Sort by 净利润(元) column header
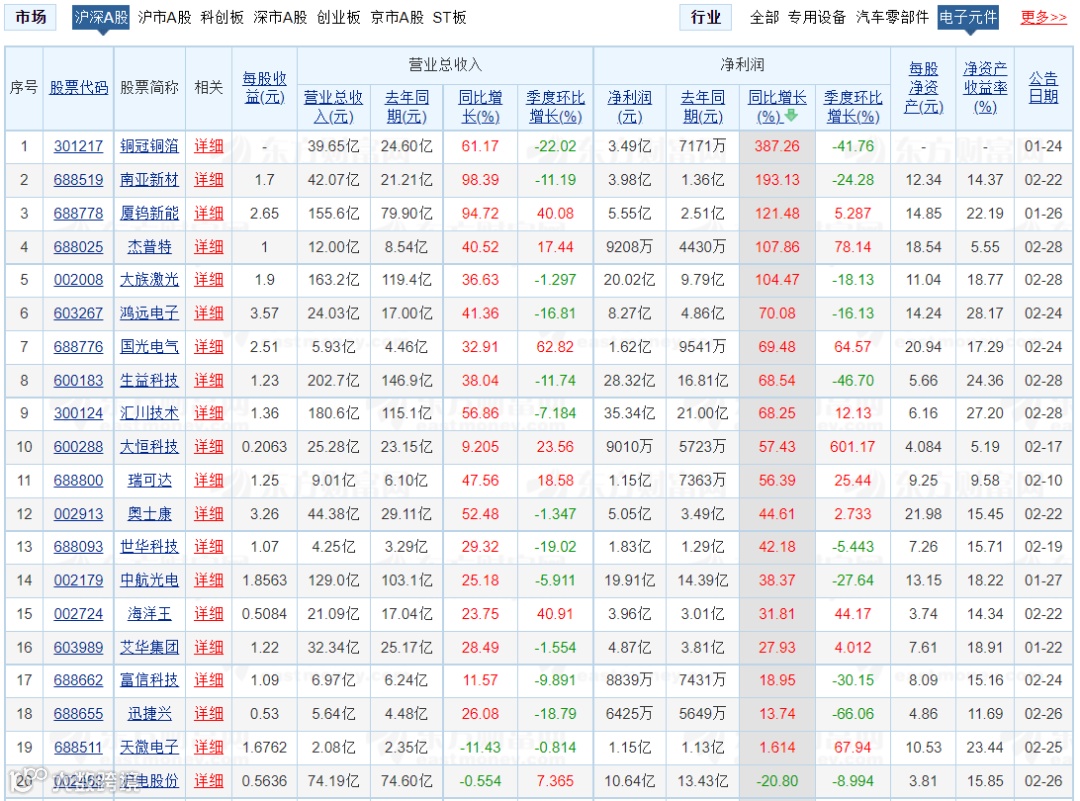 (x=630, y=107)
